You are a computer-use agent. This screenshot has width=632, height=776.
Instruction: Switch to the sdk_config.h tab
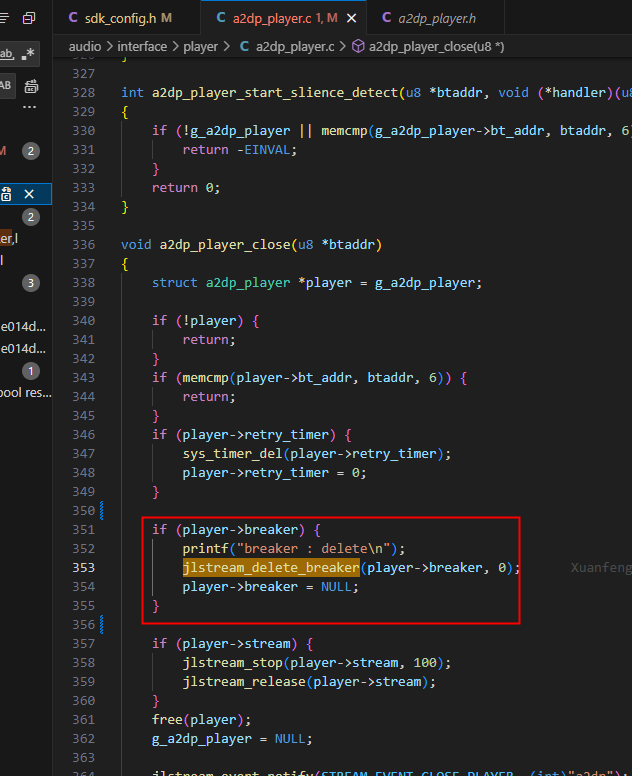tap(126, 18)
